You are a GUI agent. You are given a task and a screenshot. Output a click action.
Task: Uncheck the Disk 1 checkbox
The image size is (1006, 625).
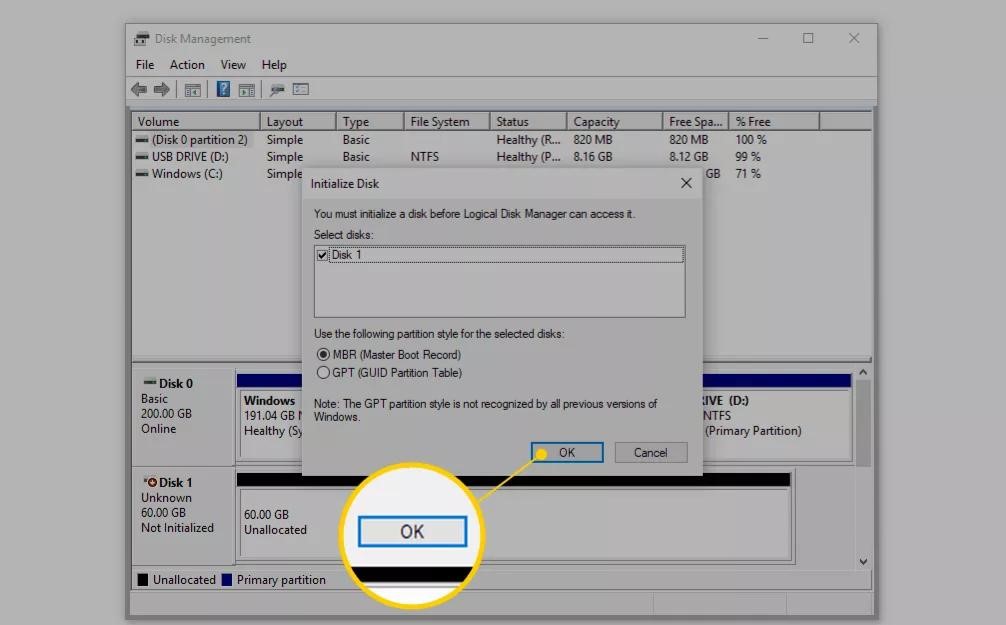coord(322,254)
